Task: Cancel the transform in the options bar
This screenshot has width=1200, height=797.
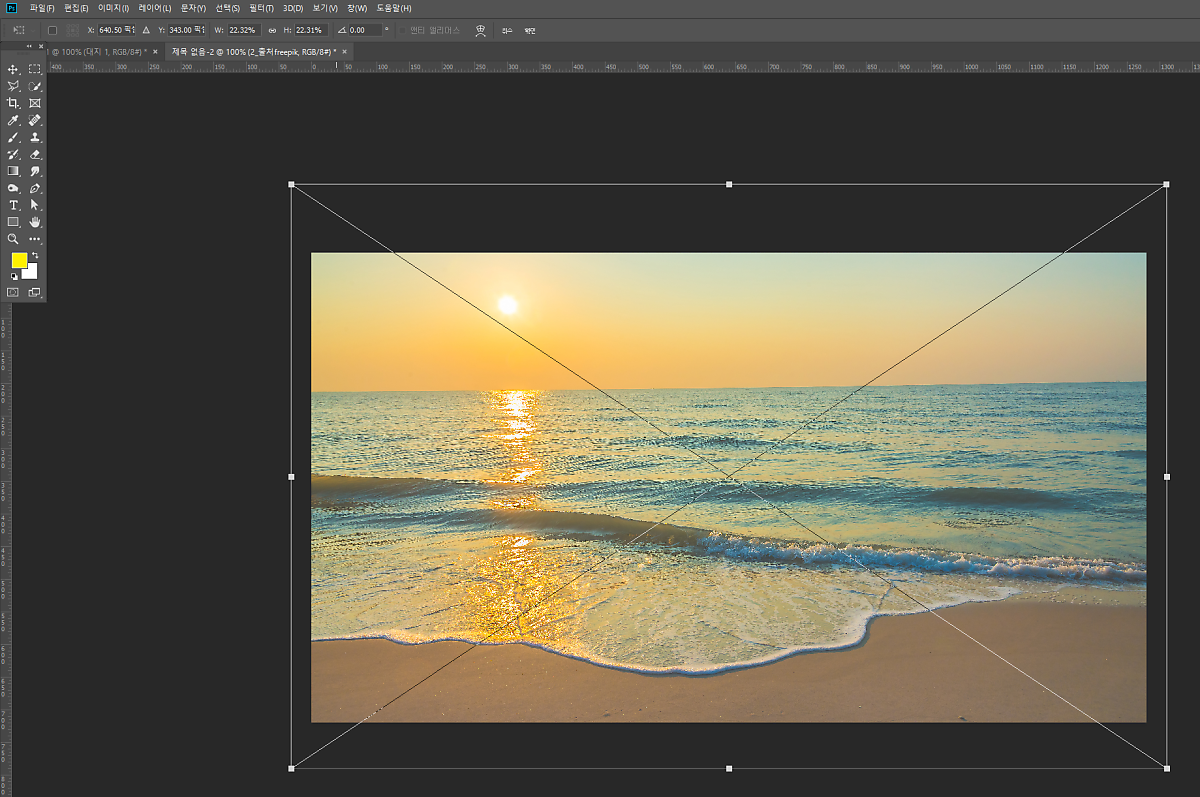Action: (x=507, y=30)
